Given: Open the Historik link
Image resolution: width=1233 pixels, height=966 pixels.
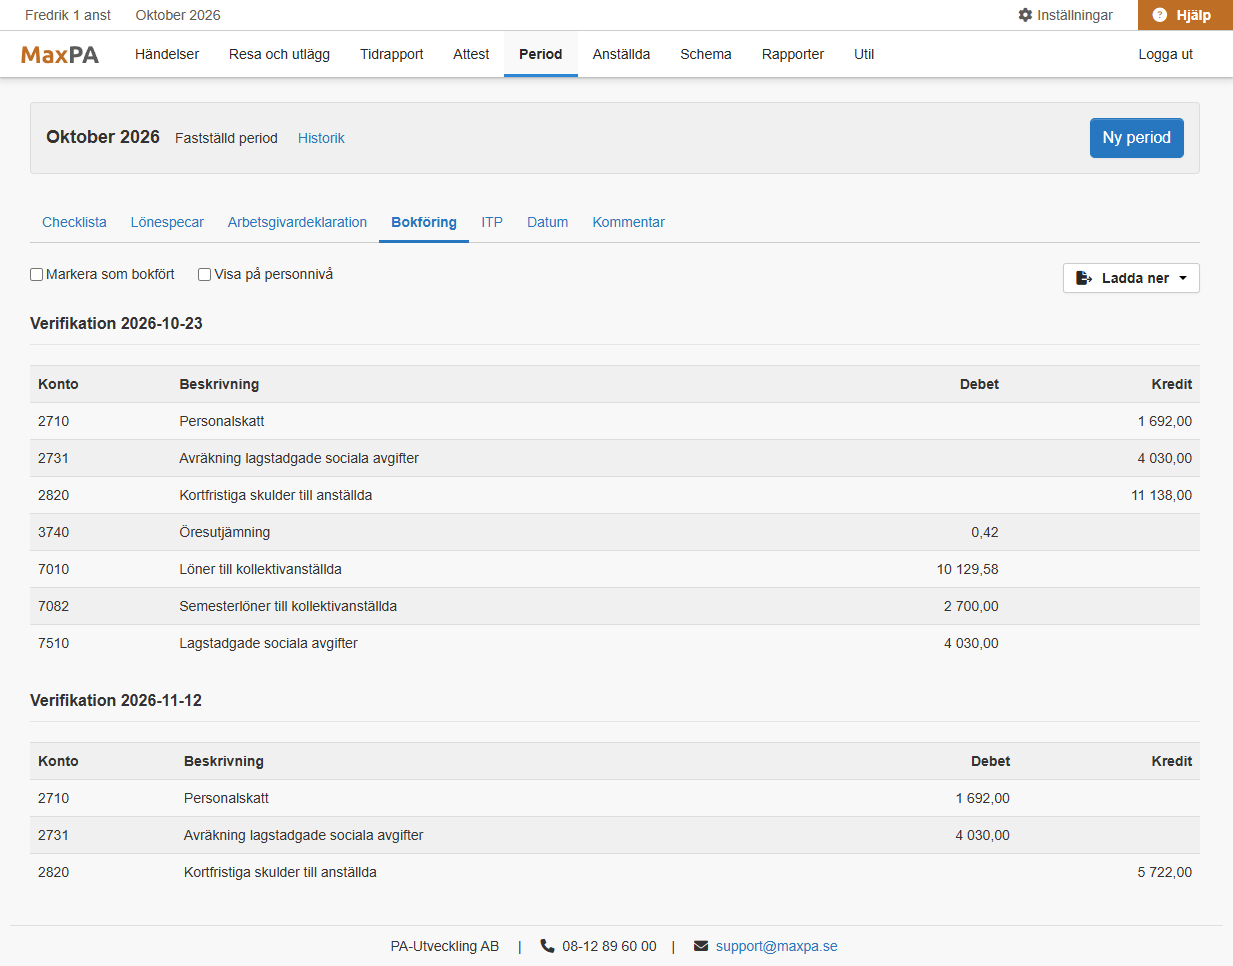Looking at the screenshot, I should coord(321,138).
